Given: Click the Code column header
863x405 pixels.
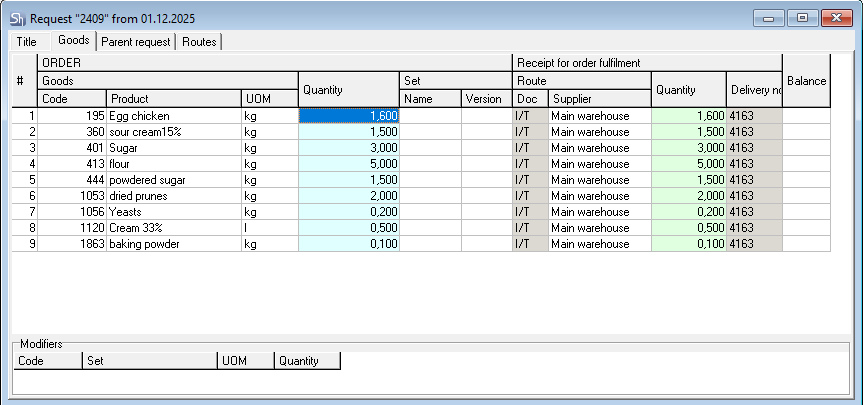Looking at the screenshot, I should [x=71, y=99].
